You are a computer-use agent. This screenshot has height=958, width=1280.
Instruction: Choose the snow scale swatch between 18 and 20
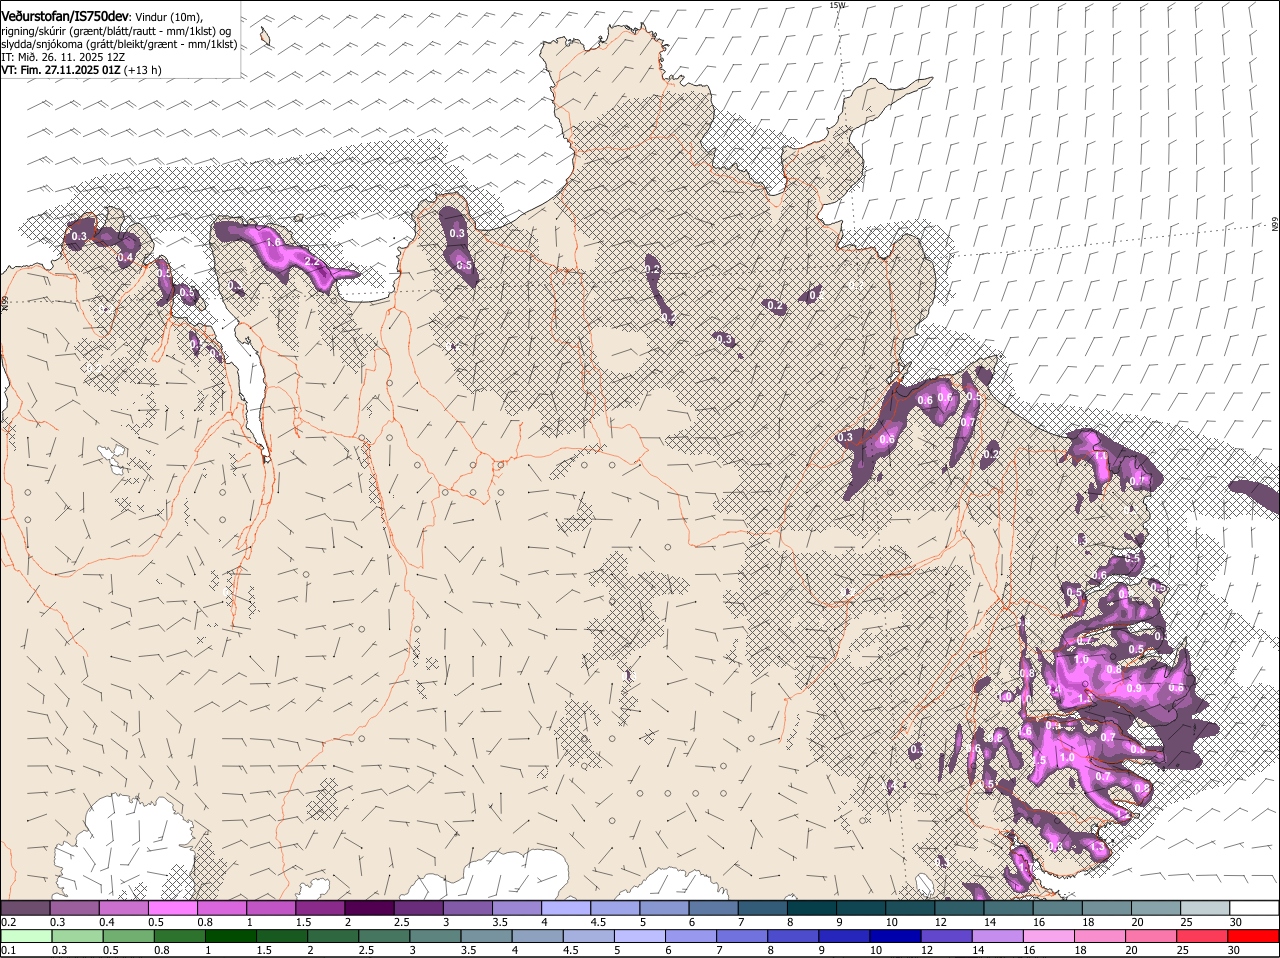1105,908
